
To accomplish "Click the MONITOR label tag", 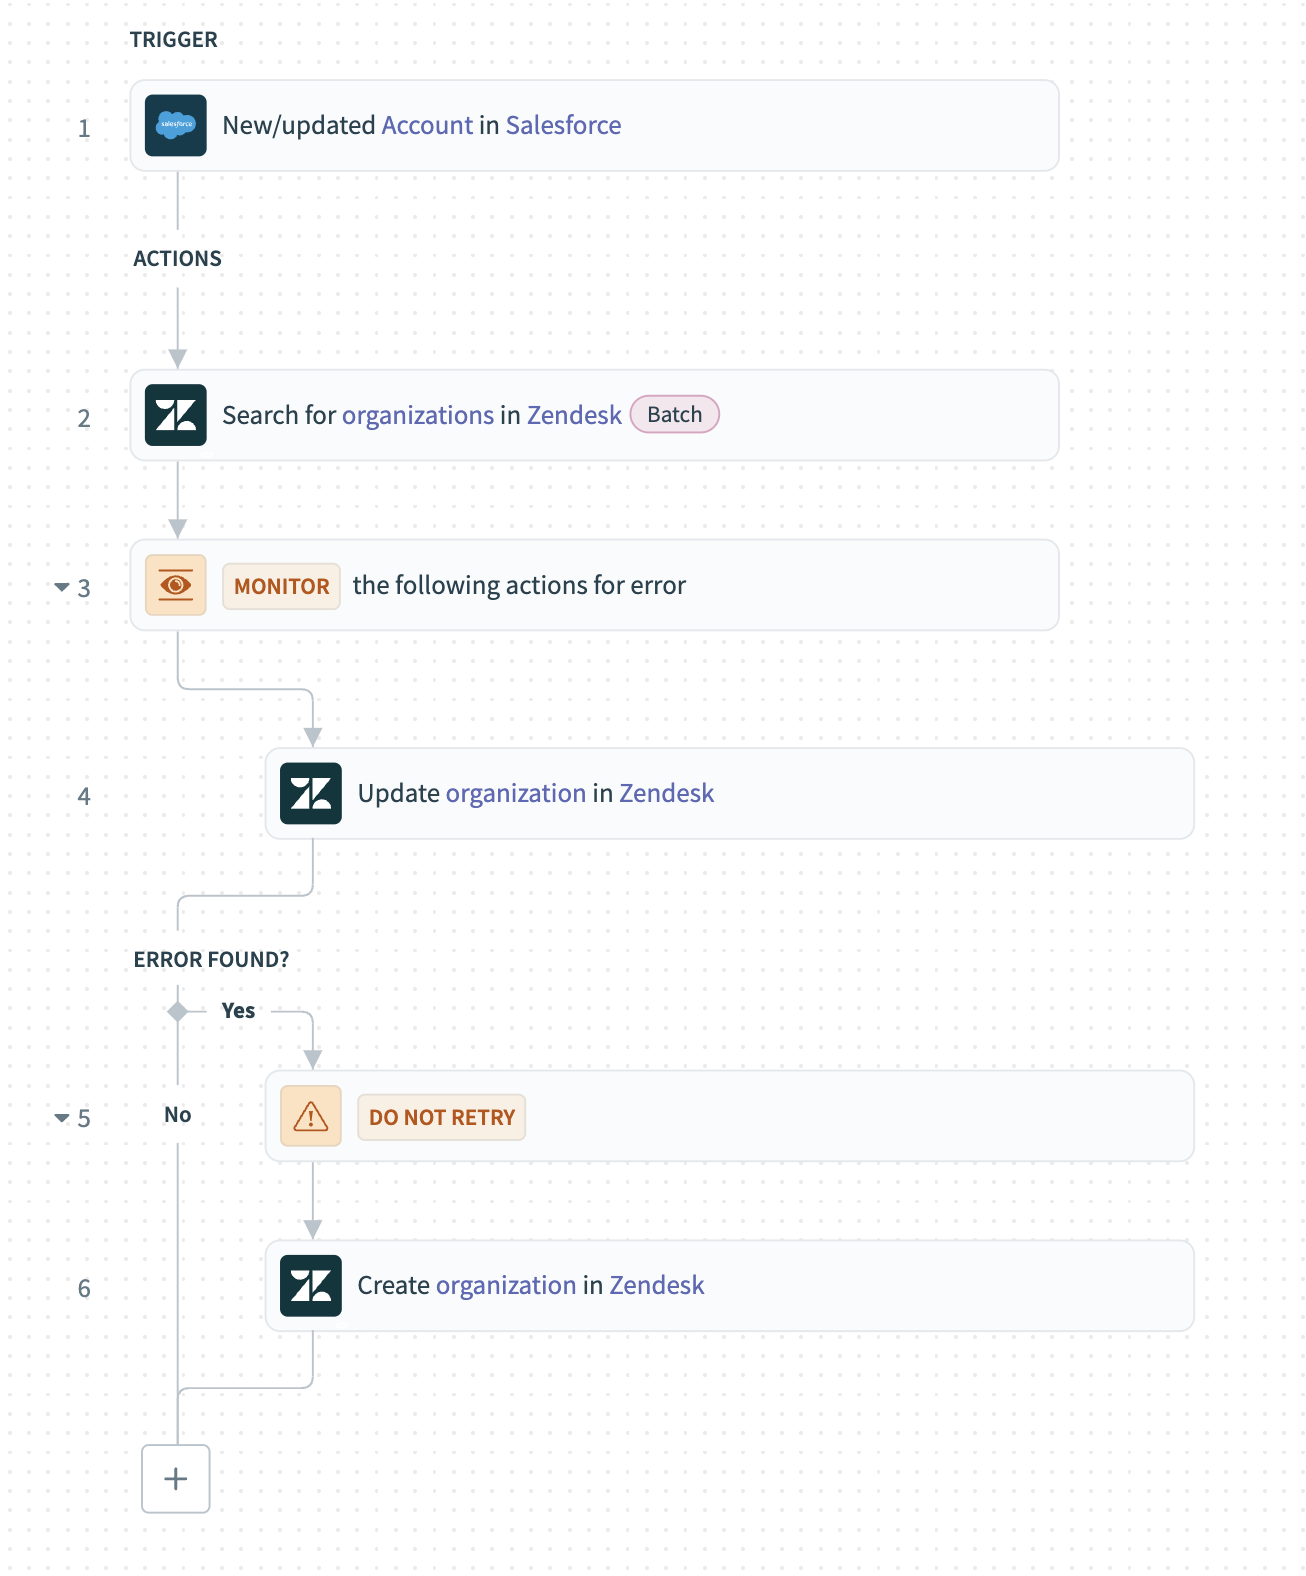I will click(282, 586).
